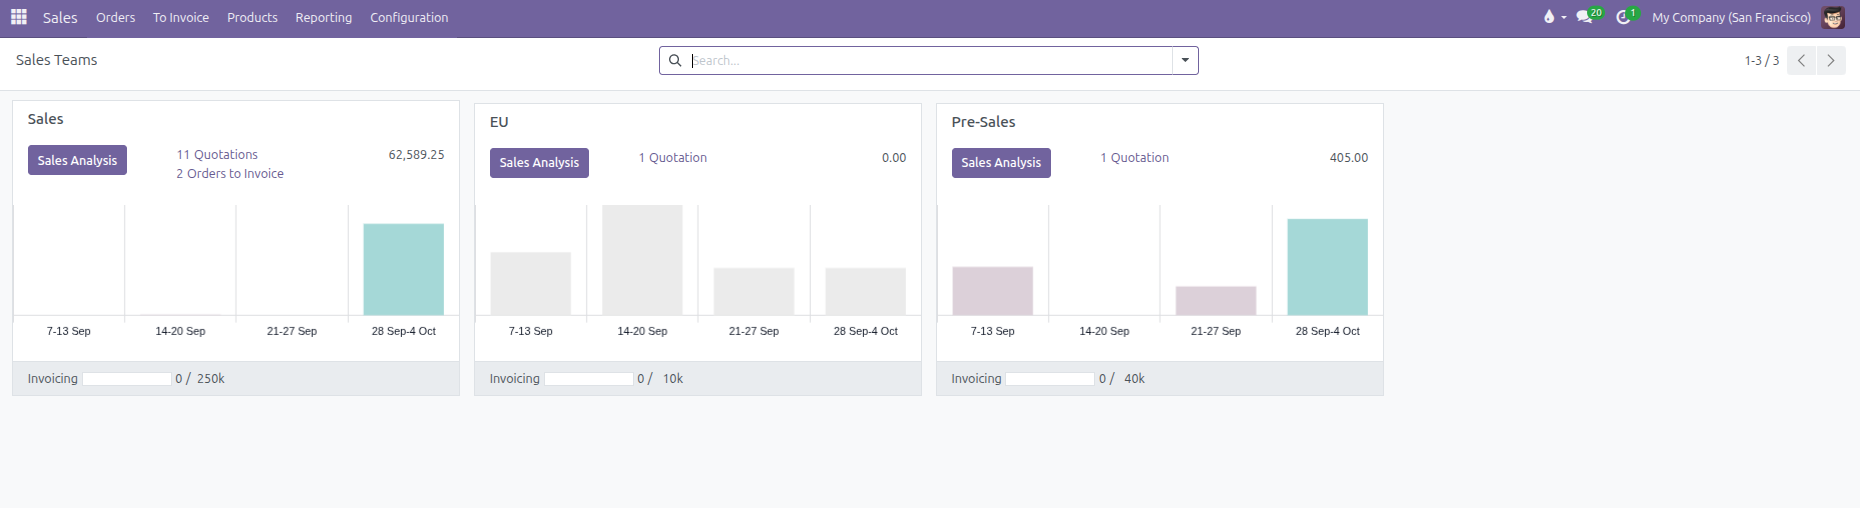The width and height of the screenshot is (1860, 508).
Task: Click the 14-20 Sep bar in EU chart
Action: tap(642, 261)
